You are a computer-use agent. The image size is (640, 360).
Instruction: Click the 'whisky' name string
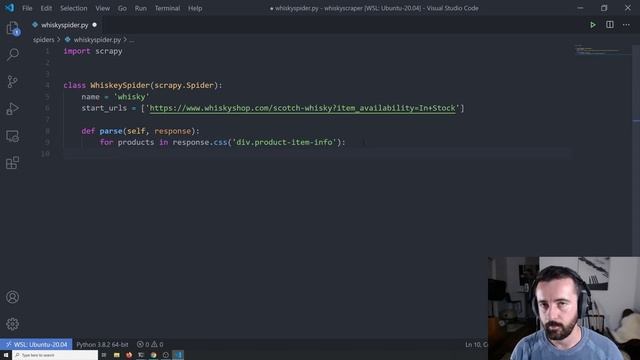[x=131, y=97]
